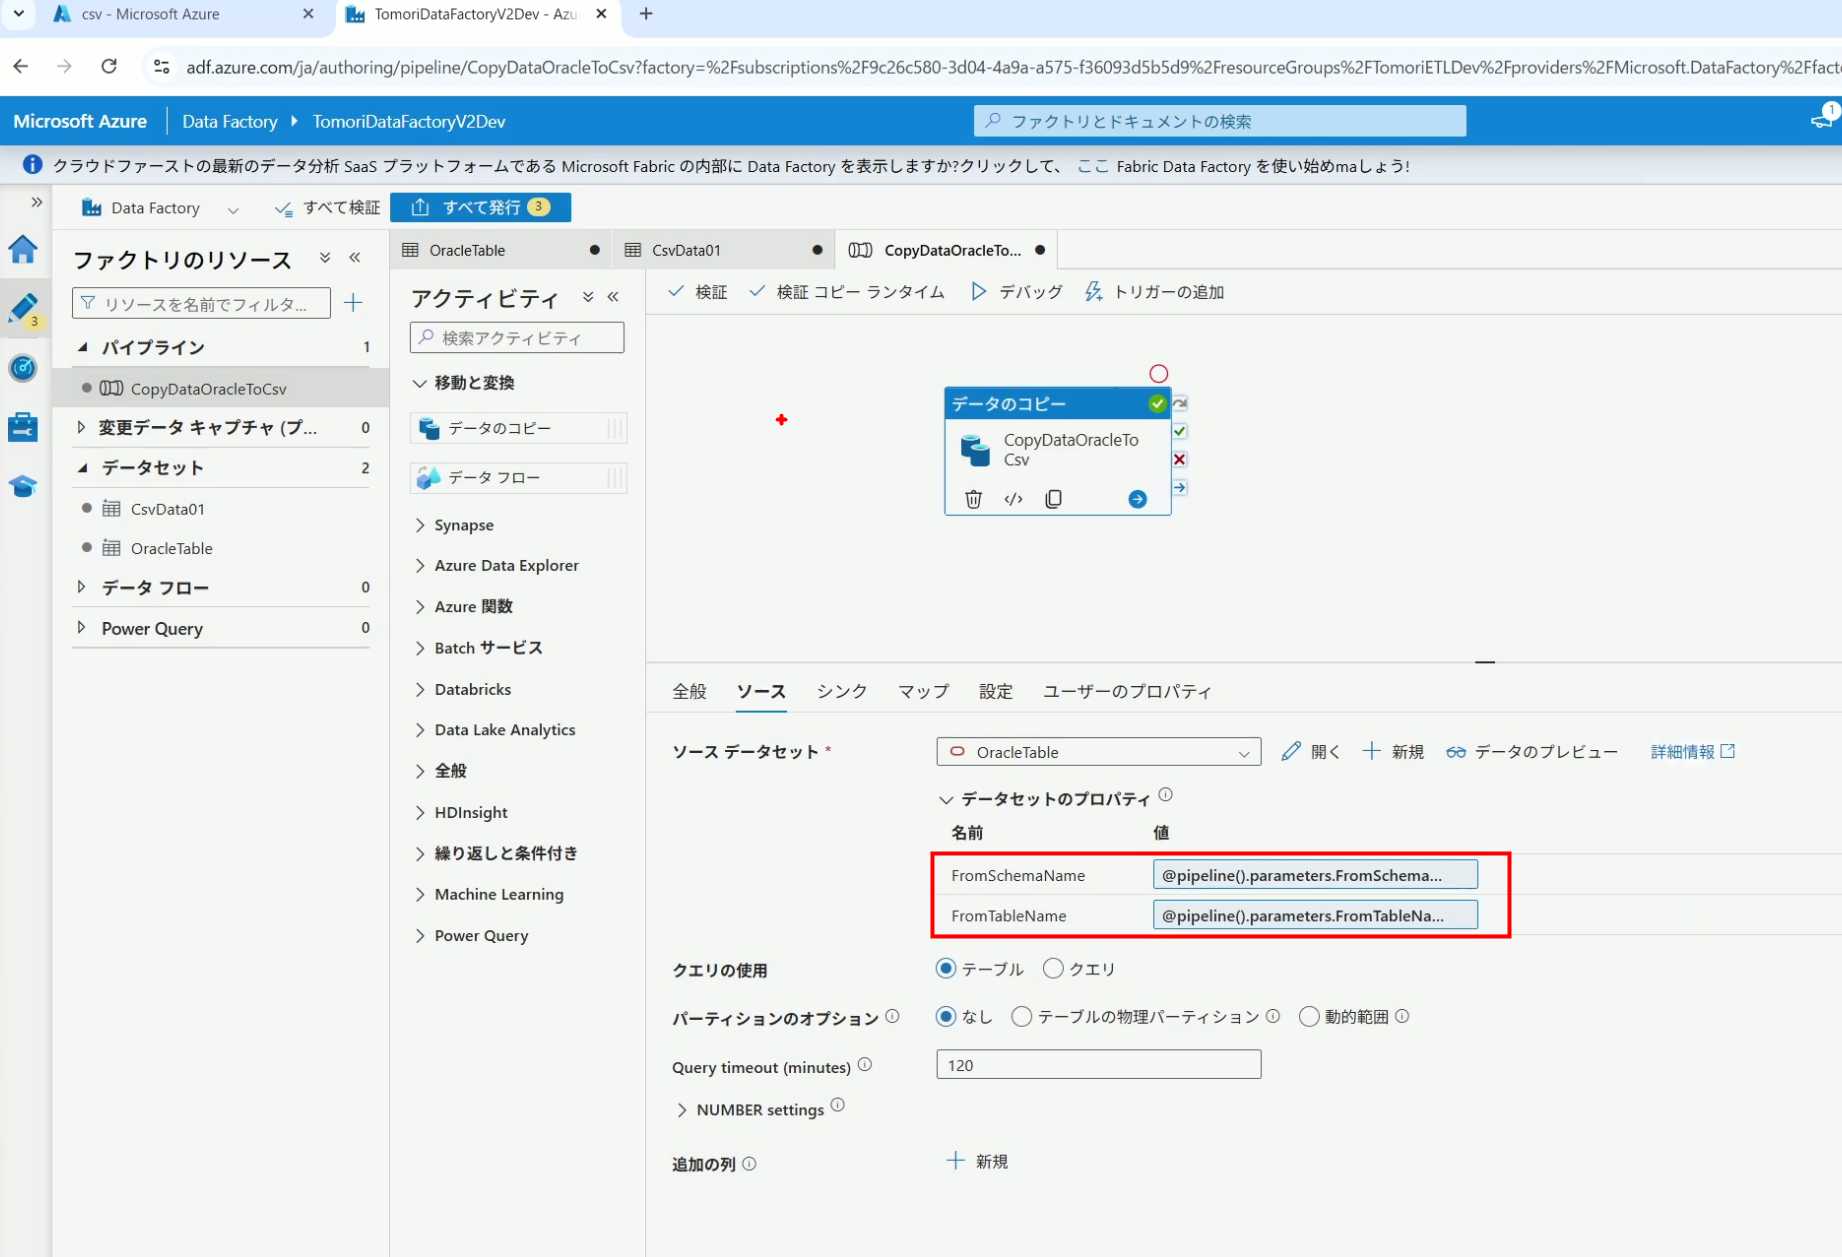Select 動的範囲 partition radio option
This screenshot has width=1842, height=1257.
1308,1016
